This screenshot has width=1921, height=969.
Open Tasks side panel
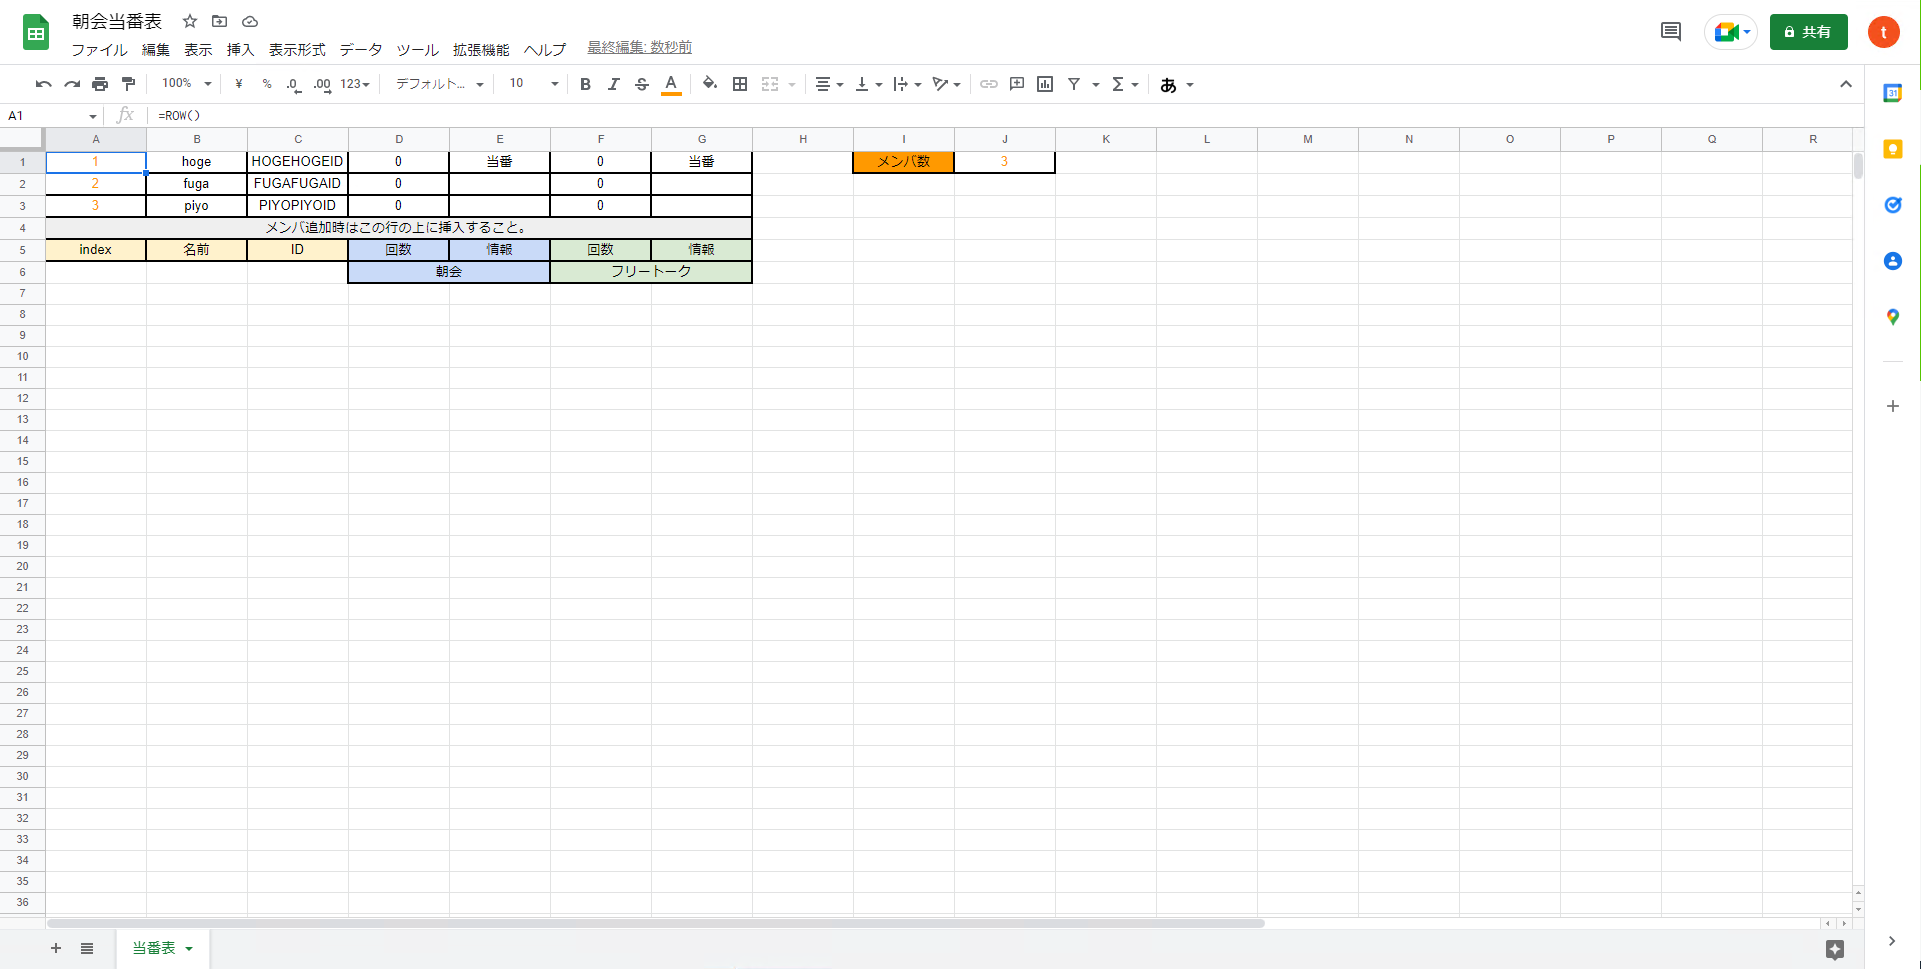click(x=1893, y=205)
